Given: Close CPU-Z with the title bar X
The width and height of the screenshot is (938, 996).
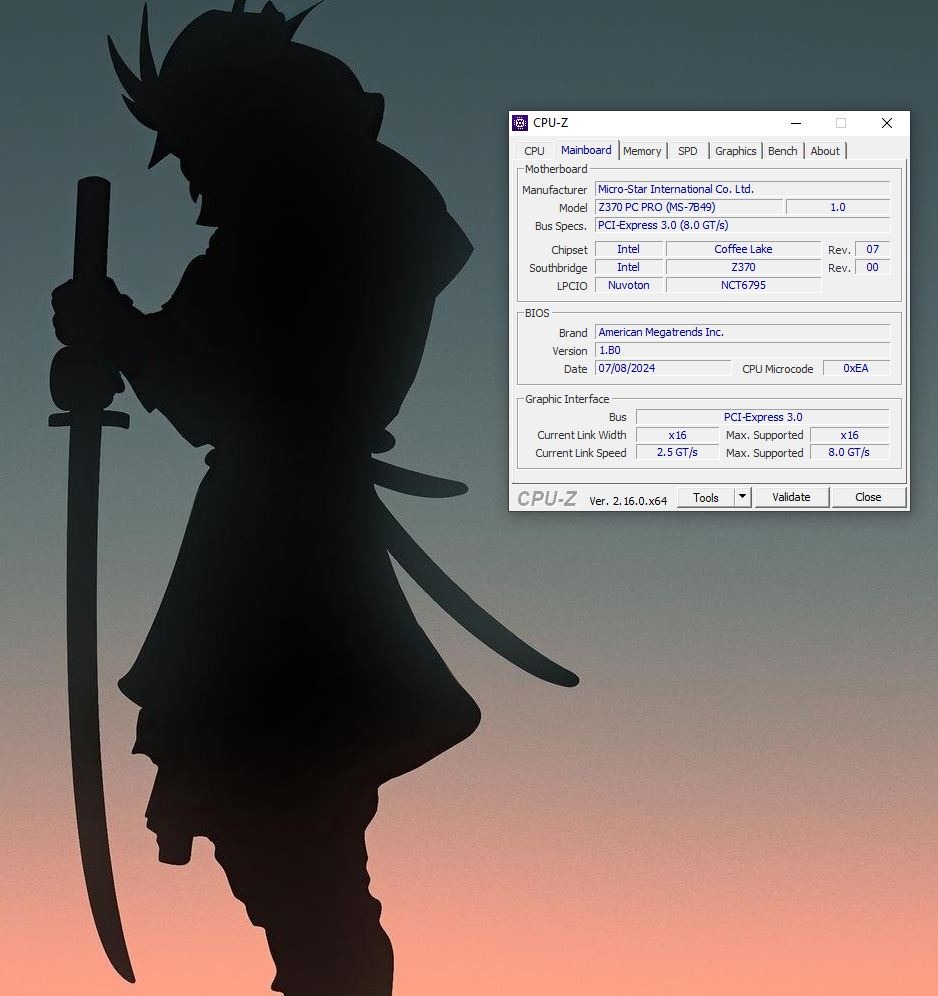Looking at the screenshot, I should click(887, 123).
